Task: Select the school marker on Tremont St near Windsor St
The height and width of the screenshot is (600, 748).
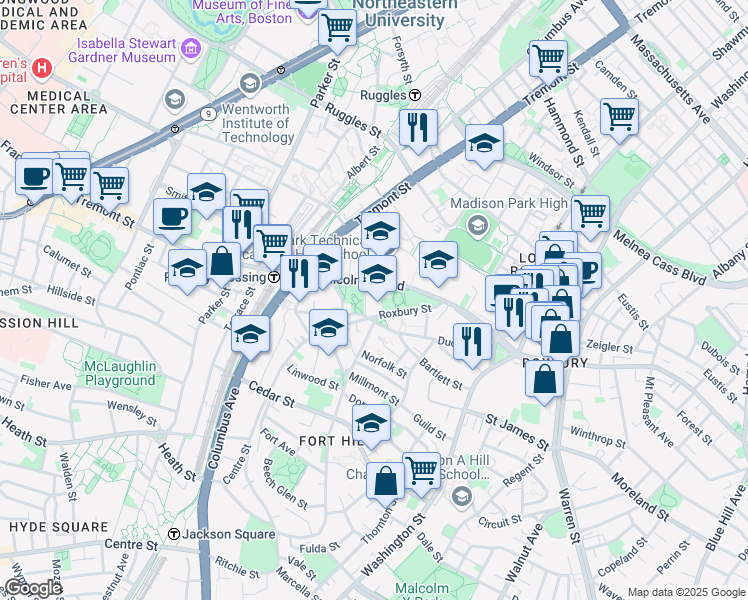Action: click(484, 143)
